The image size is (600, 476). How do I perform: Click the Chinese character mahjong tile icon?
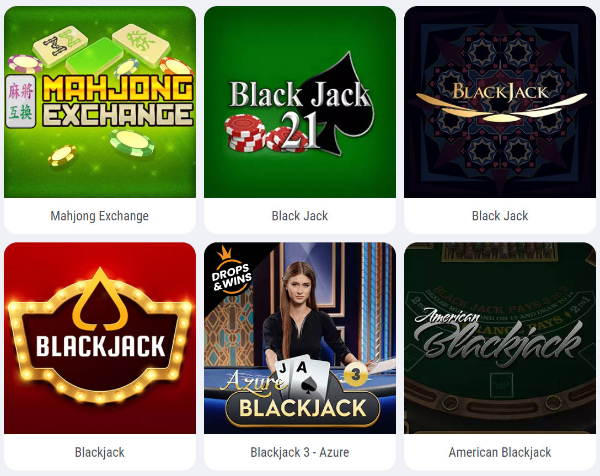click(x=21, y=101)
